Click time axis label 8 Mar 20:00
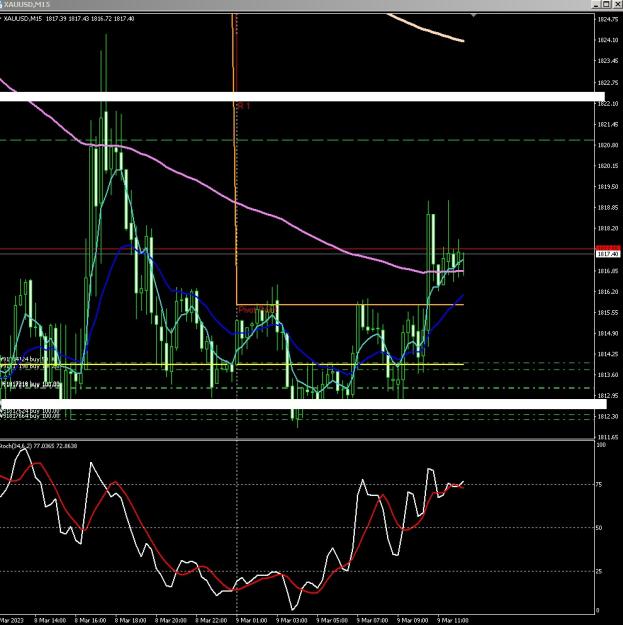623x625 pixels. [171, 621]
